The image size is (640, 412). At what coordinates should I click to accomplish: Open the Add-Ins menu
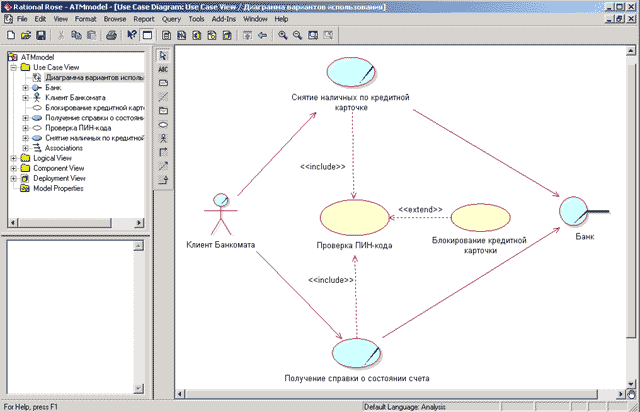pos(224,19)
